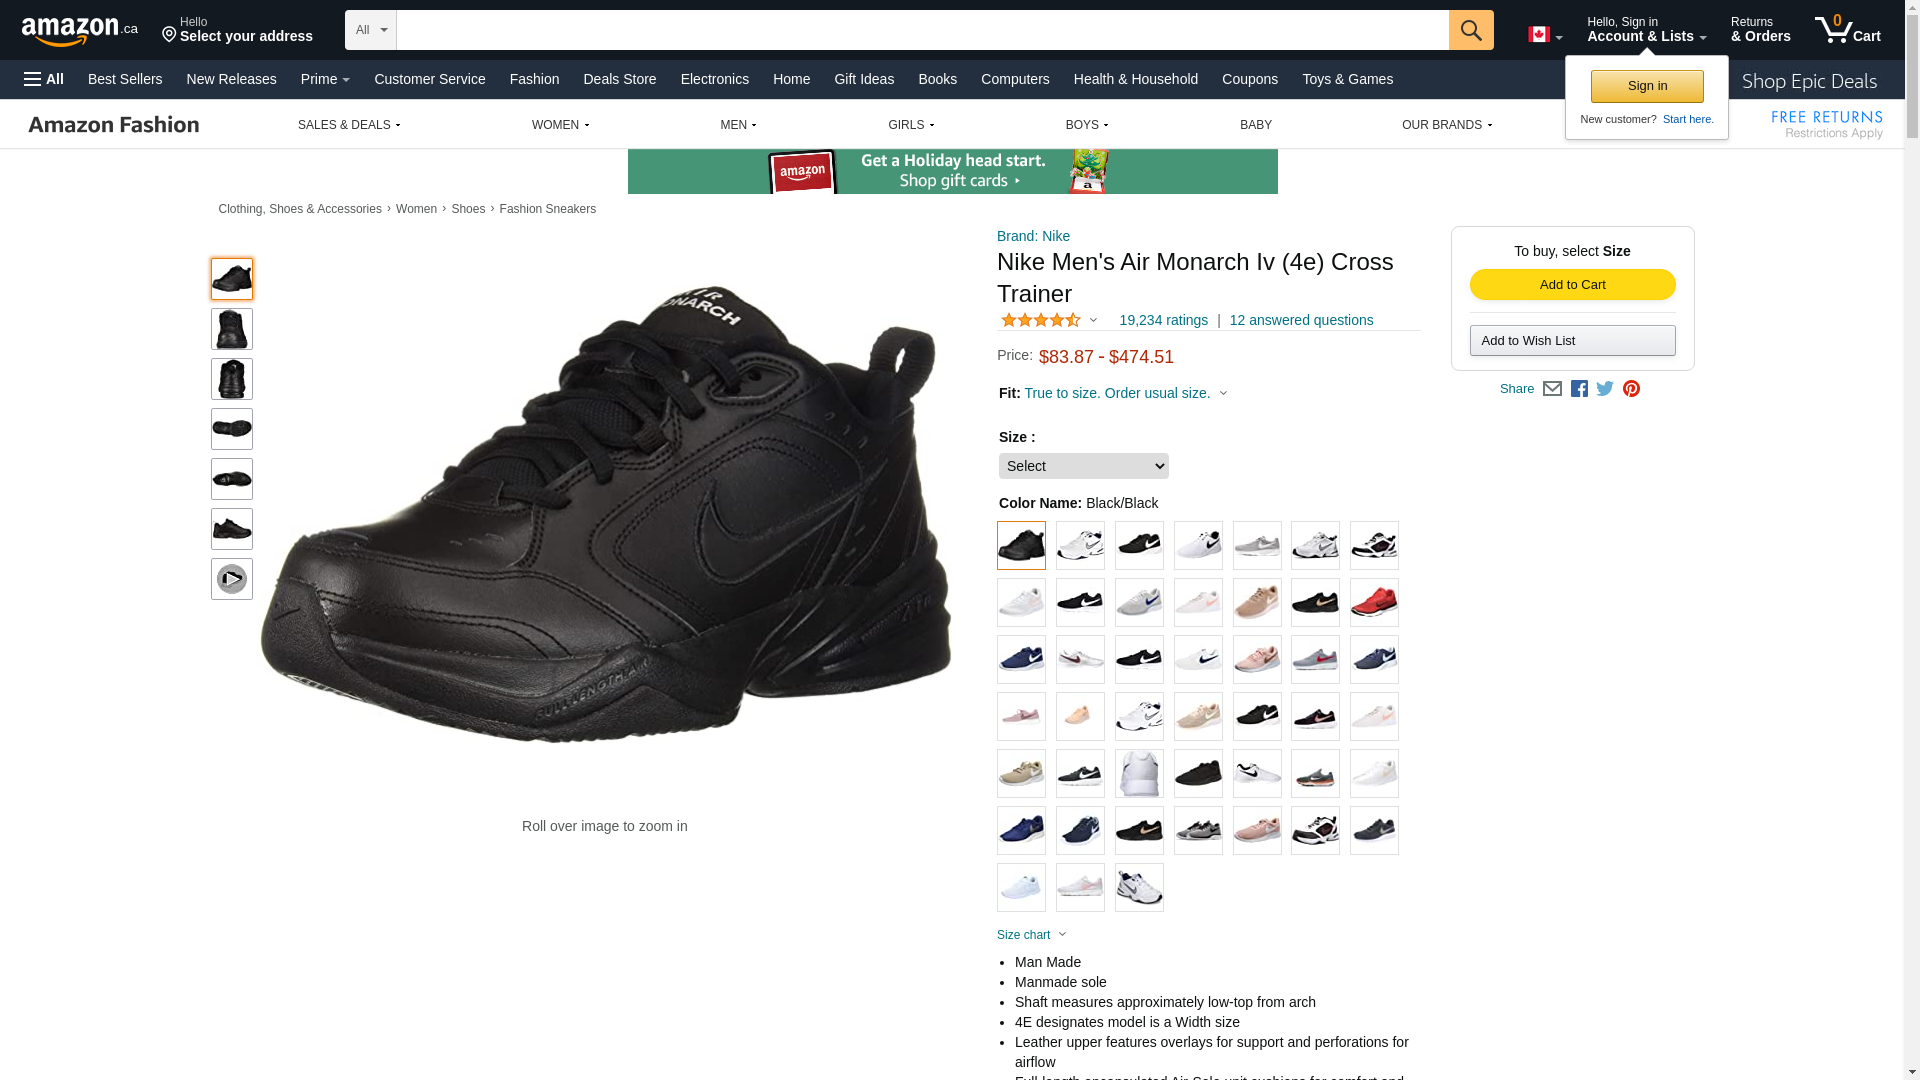Open the Size select dropdown
This screenshot has height=1080, width=1920.
point(1083,466)
